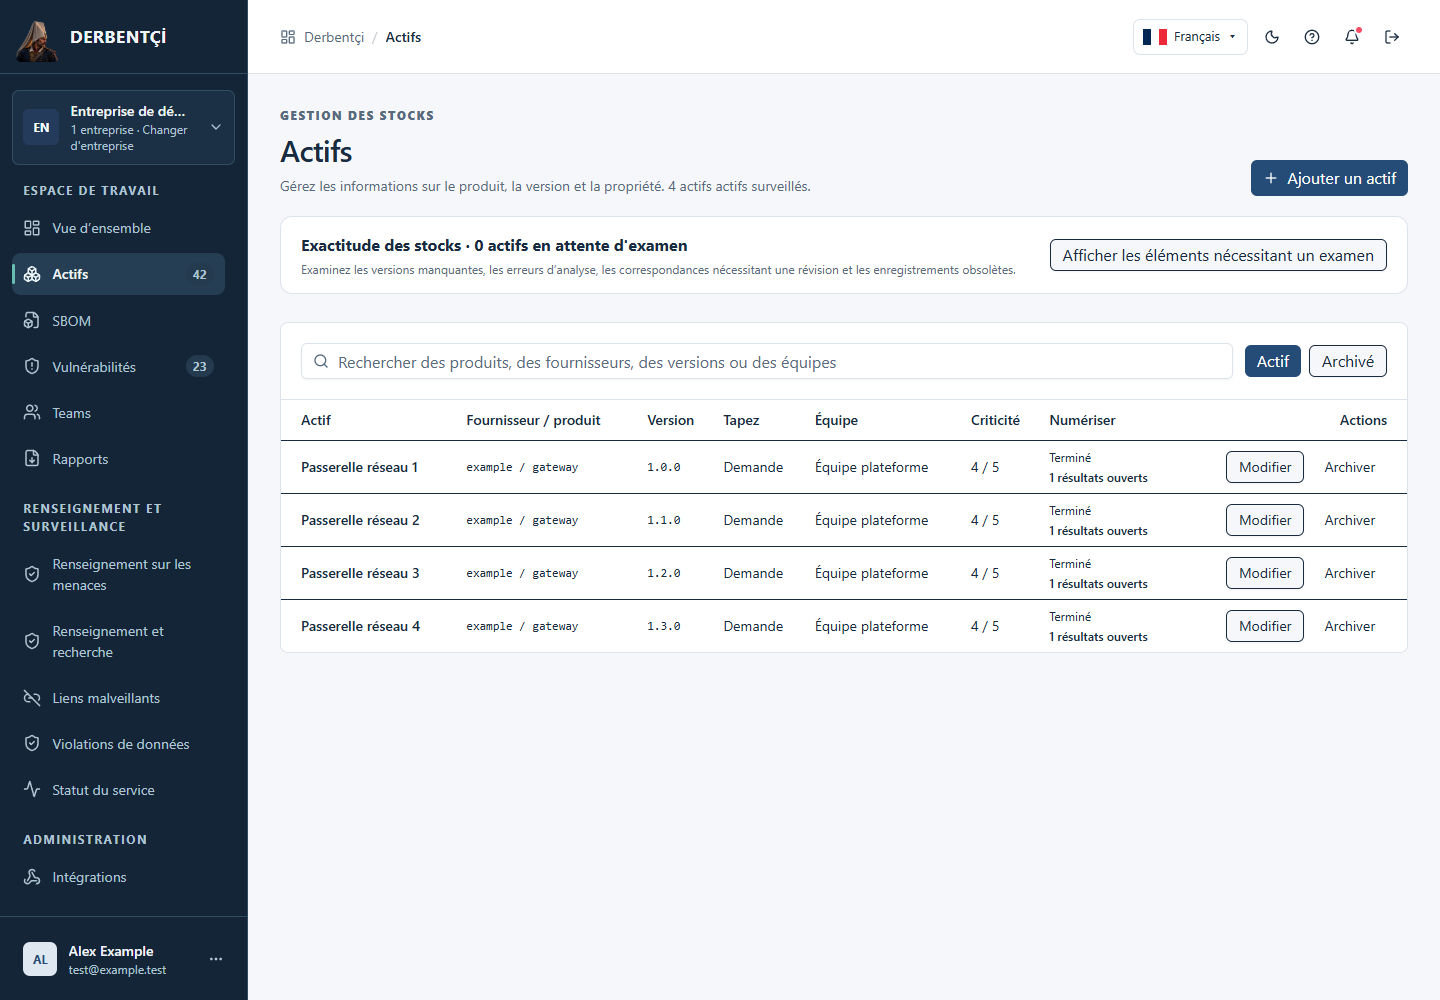Click Modifier for Passerelle réseau 4
The height and width of the screenshot is (1000, 1440).
point(1265,626)
